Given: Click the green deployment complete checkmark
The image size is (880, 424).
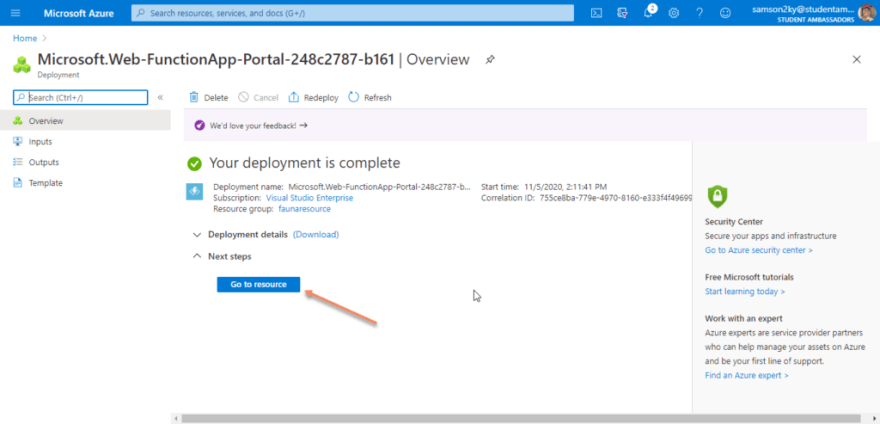Looking at the screenshot, I should (x=195, y=164).
